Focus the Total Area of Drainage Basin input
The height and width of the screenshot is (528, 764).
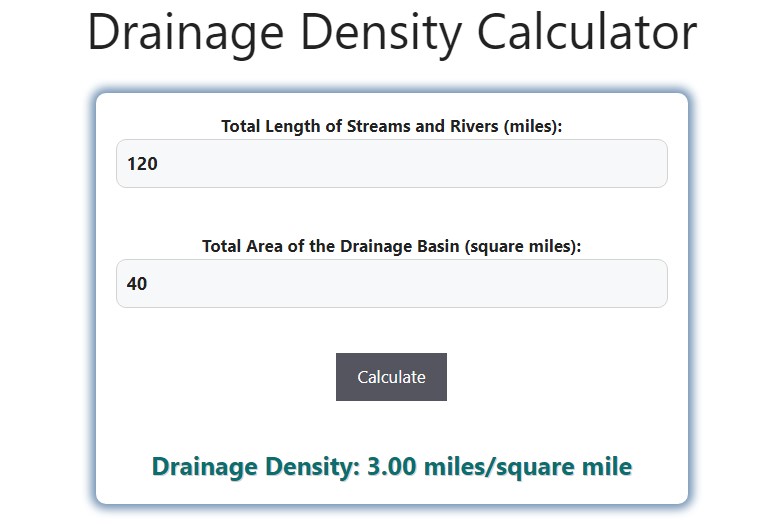[x=392, y=283]
